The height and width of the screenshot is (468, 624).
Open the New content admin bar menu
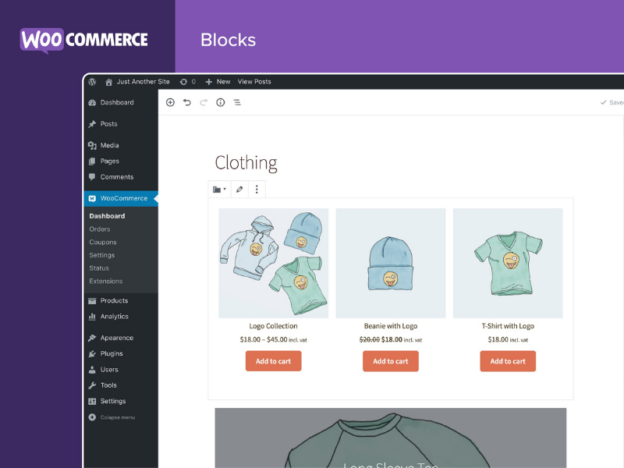[218, 82]
